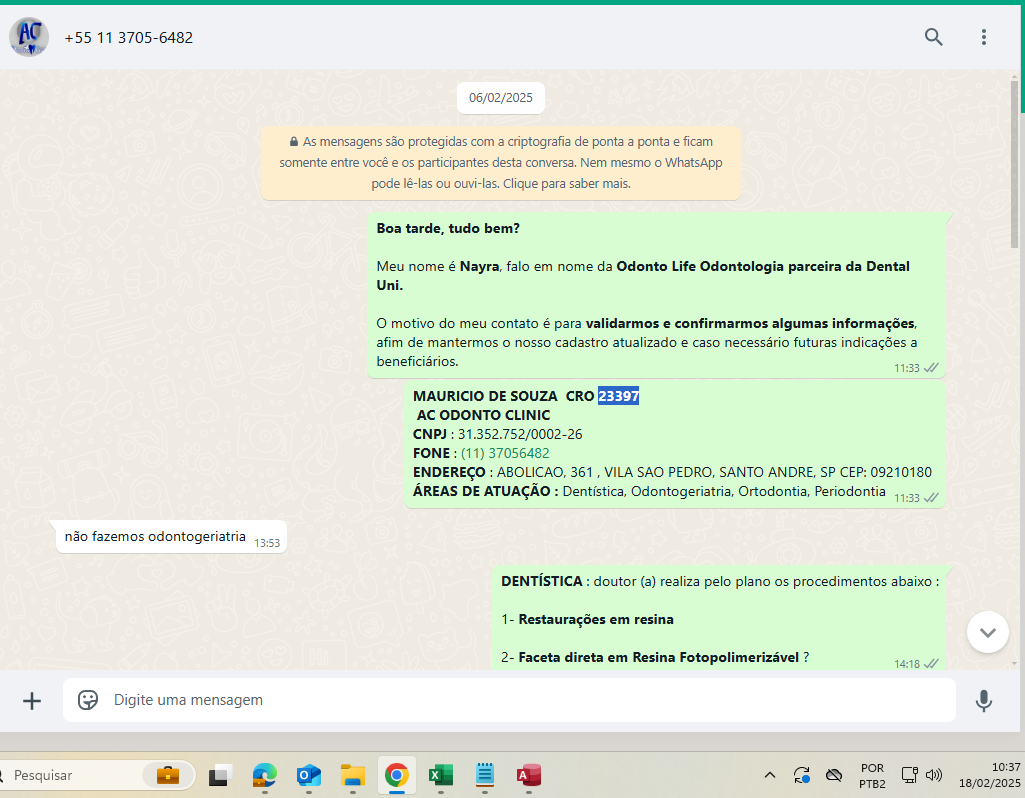Open the emoji and sticker picker
Image resolution: width=1025 pixels, height=798 pixels.
88,700
